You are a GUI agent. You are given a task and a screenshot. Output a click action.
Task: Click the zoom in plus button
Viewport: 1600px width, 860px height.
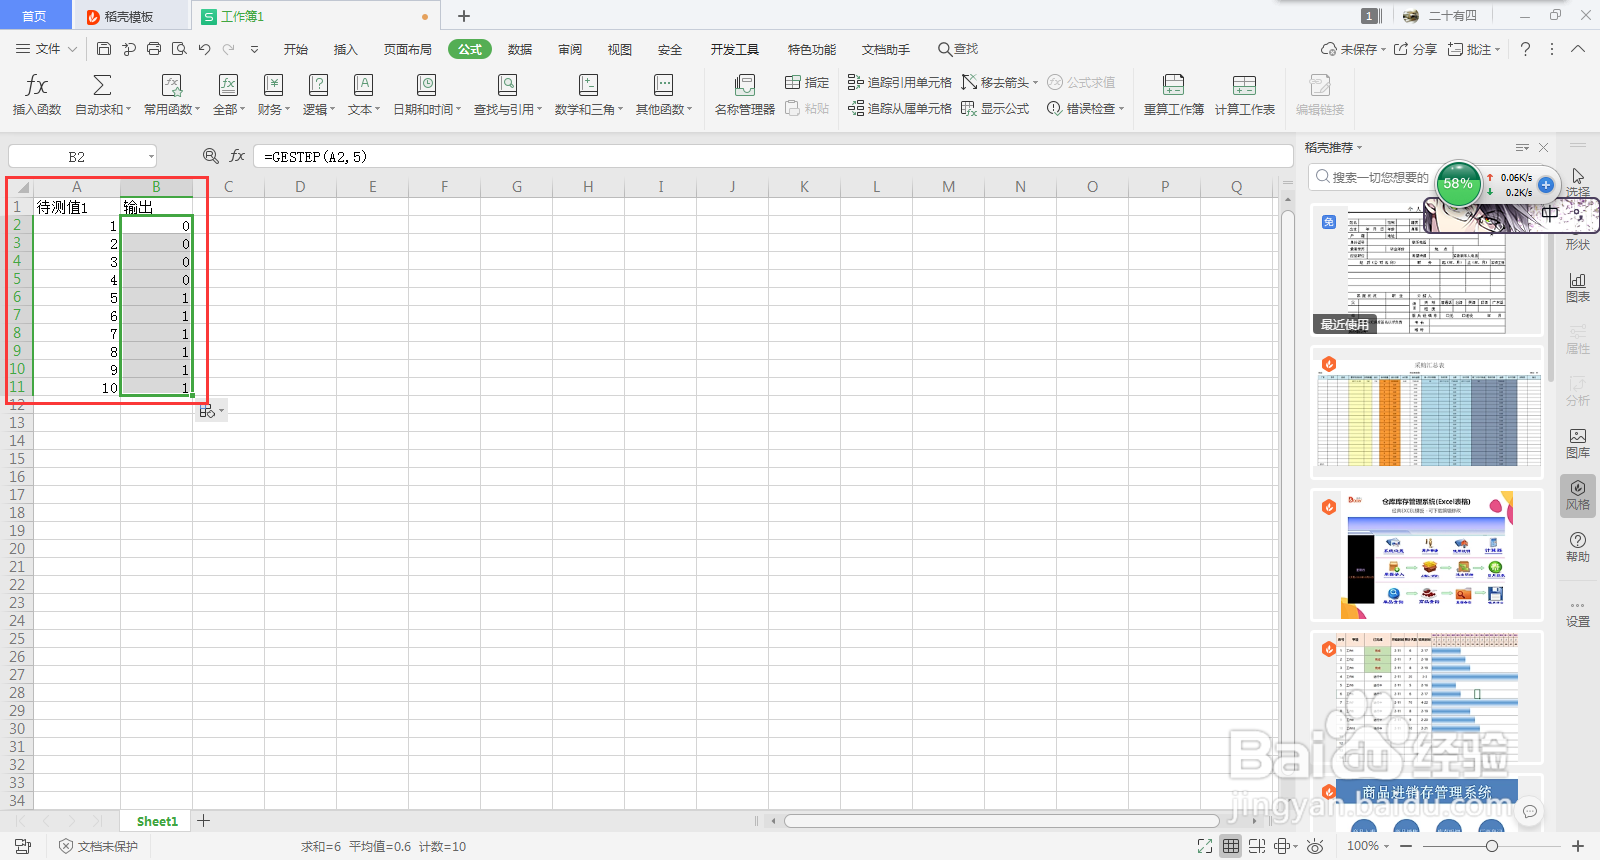click(x=1578, y=846)
